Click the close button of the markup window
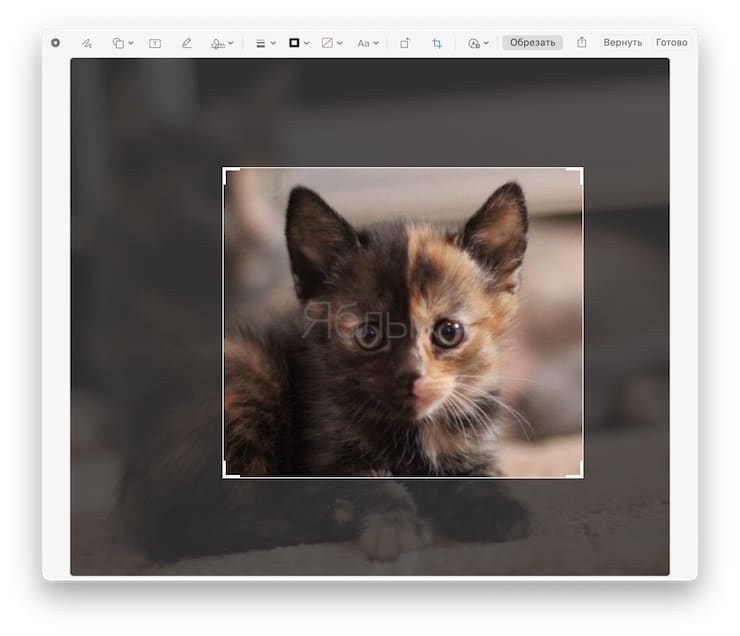The width and height of the screenshot is (740, 636). click(55, 43)
